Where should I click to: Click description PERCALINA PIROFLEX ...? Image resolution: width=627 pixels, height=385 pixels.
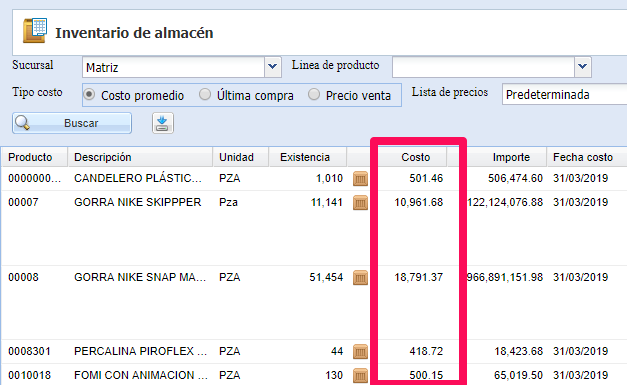coord(140,351)
